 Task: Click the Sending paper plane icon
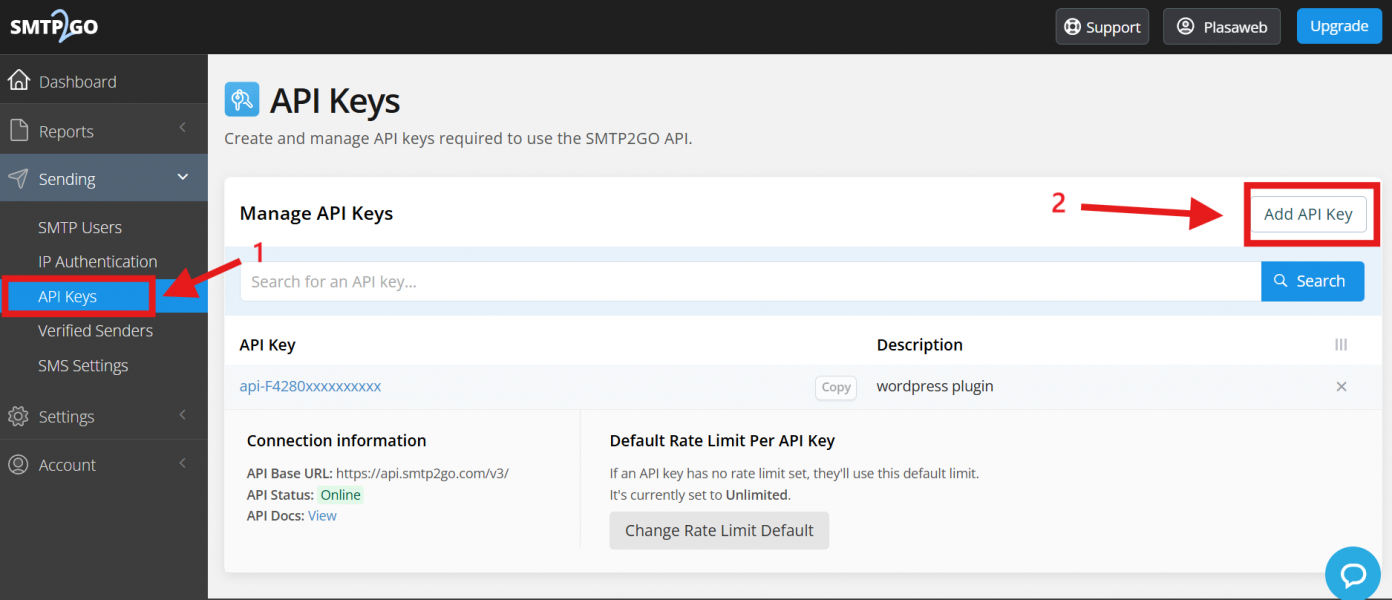pos(18,179)
